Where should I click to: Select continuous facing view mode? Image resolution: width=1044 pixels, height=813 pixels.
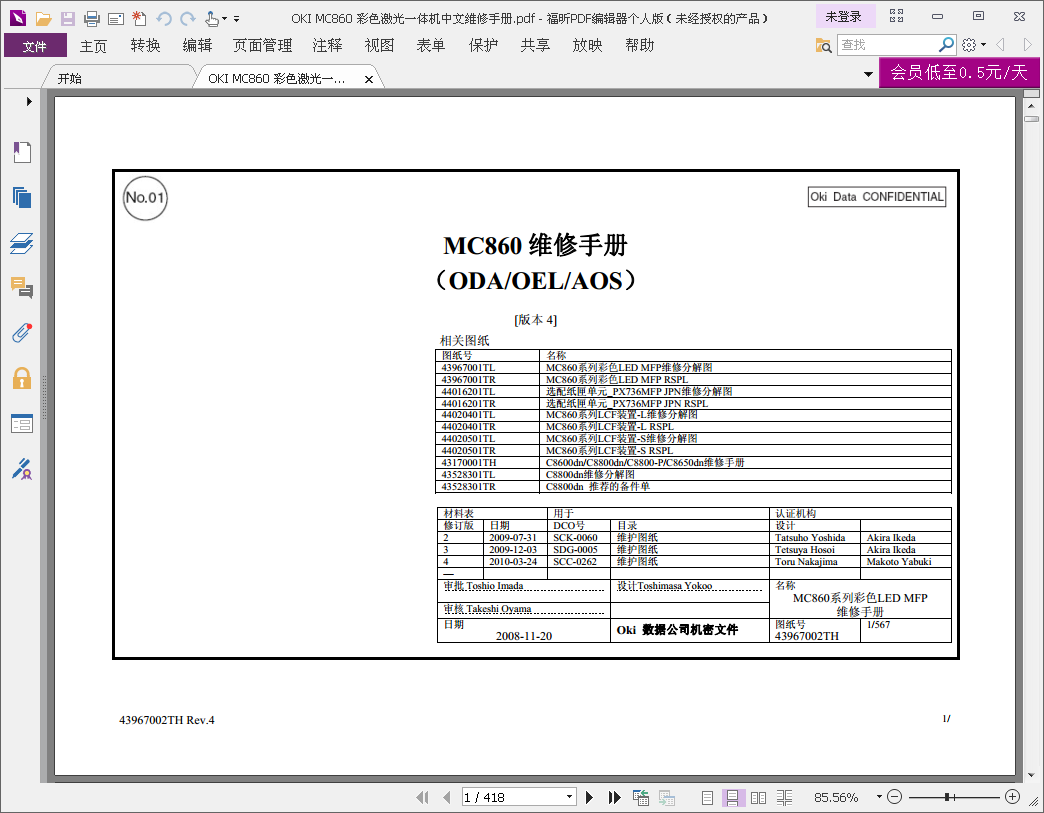[x=784, y=797]
